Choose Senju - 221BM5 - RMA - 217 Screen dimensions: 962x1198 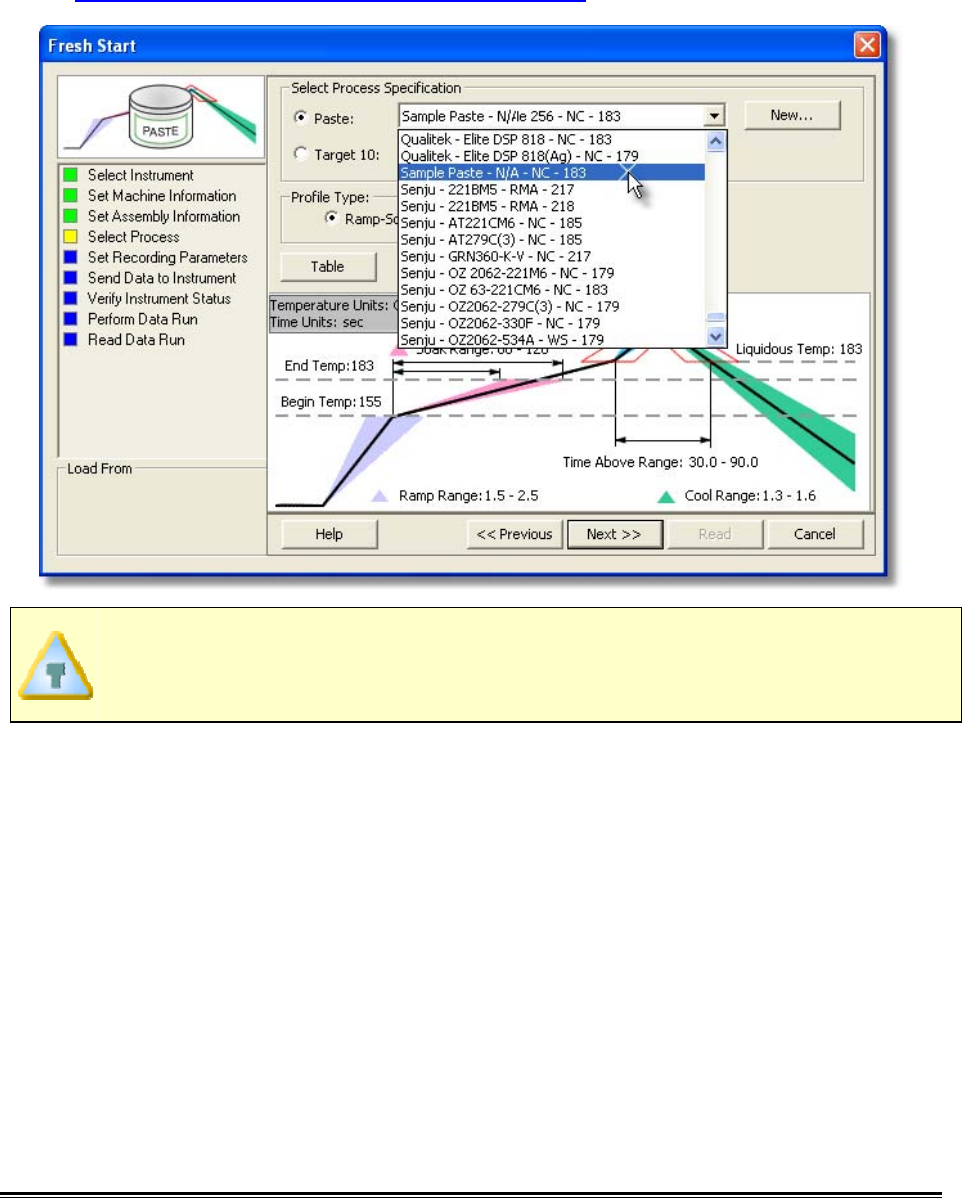point(552,189)
